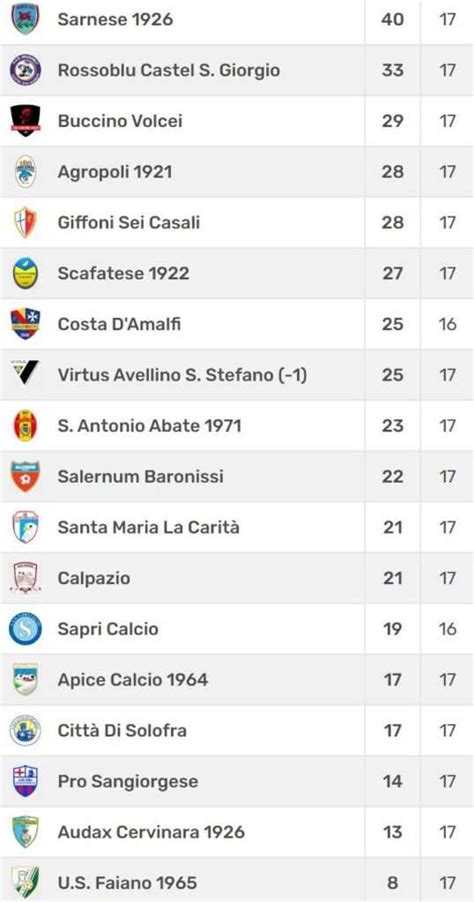Click Costa D'Amalfi's 16 matches played cell
This screenshot has height=902, width=474.
coord(448,324)
